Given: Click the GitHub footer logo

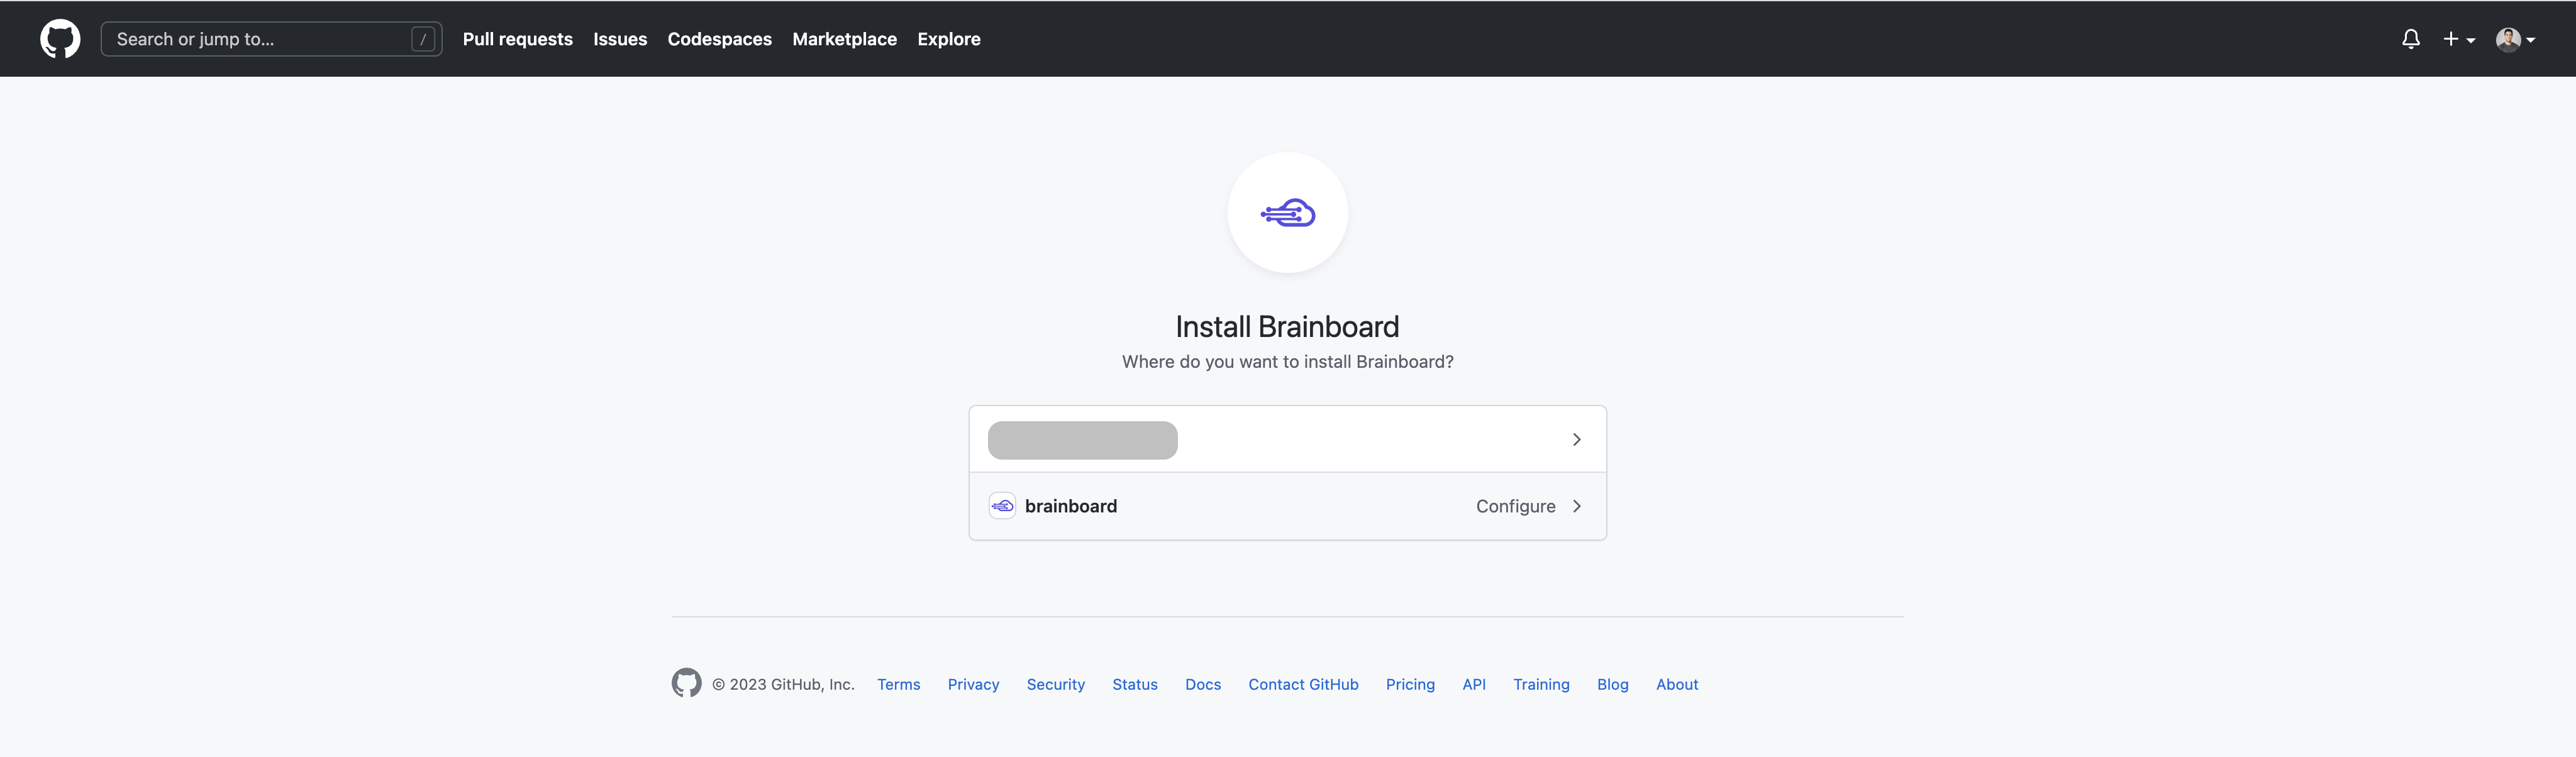Looking at the screenshot, I should [x=686, y=683].
